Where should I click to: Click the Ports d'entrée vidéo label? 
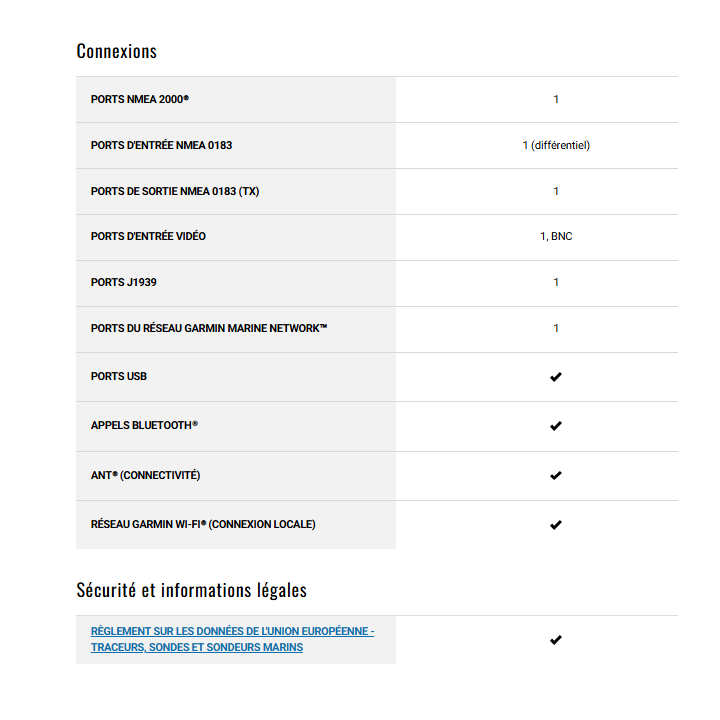click(x=148, y=237)
